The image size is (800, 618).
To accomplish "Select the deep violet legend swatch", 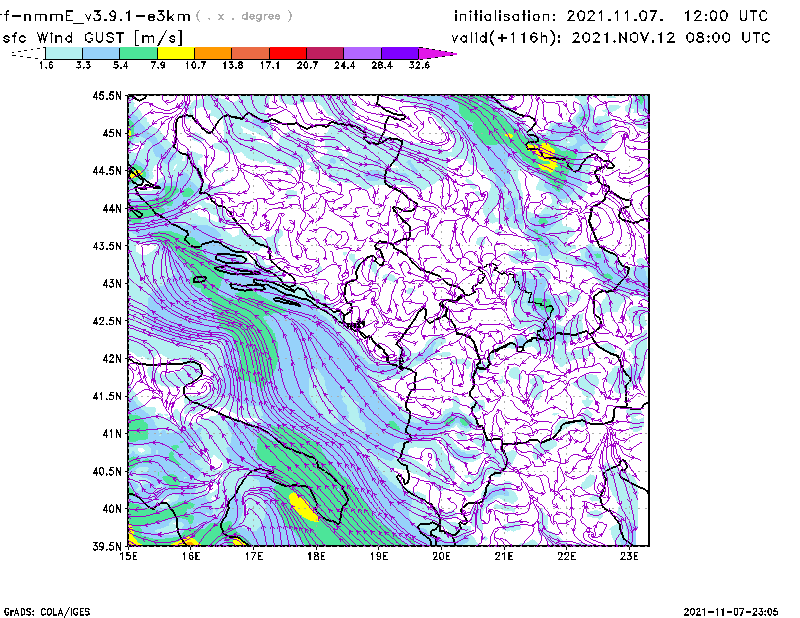I will [x=400, y=53].
